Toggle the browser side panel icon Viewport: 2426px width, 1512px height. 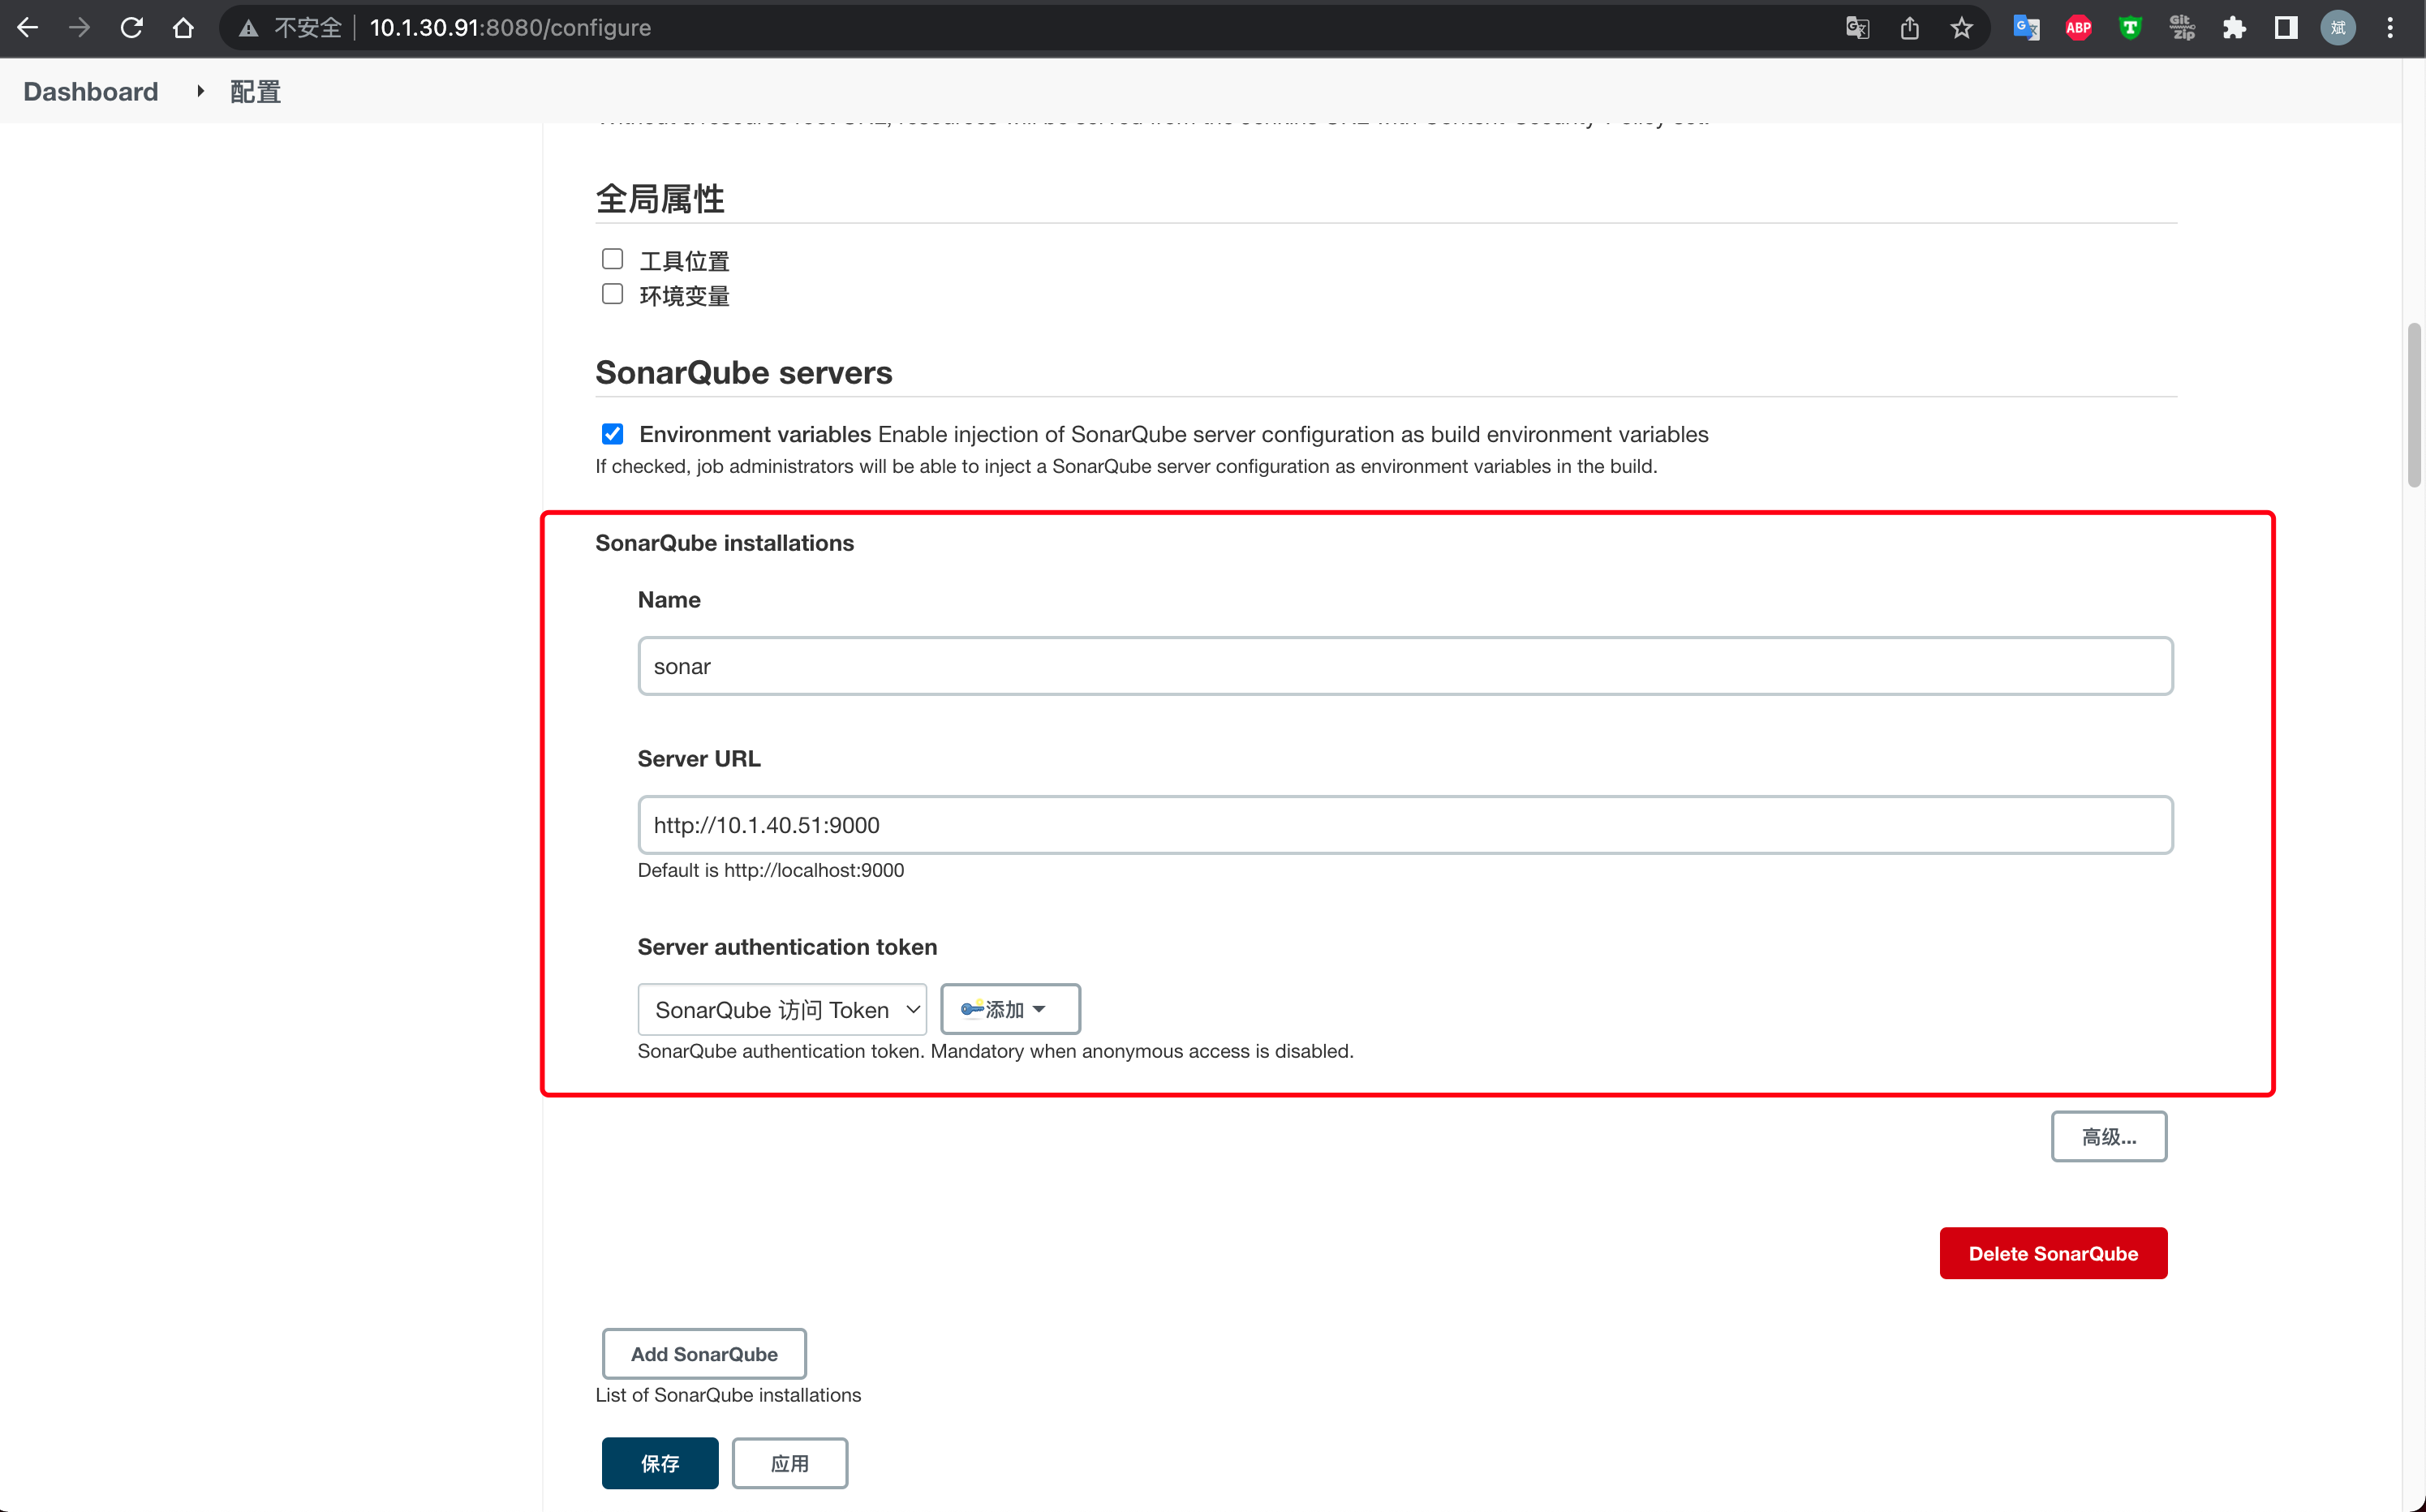tap(2286, 28)
